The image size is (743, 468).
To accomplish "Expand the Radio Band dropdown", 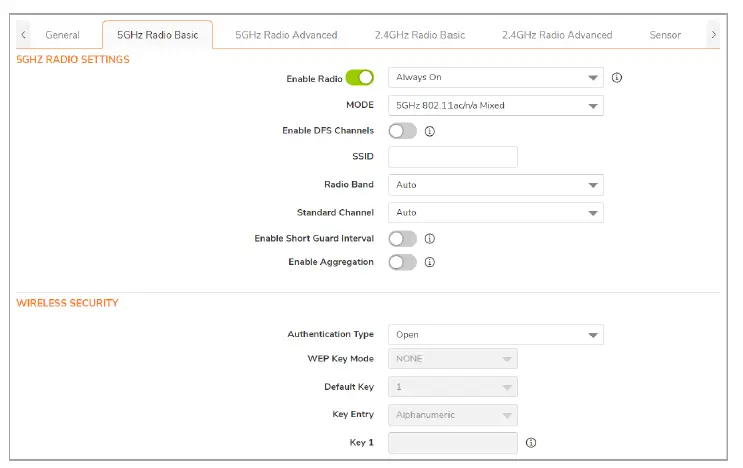I will click(495, 185).
